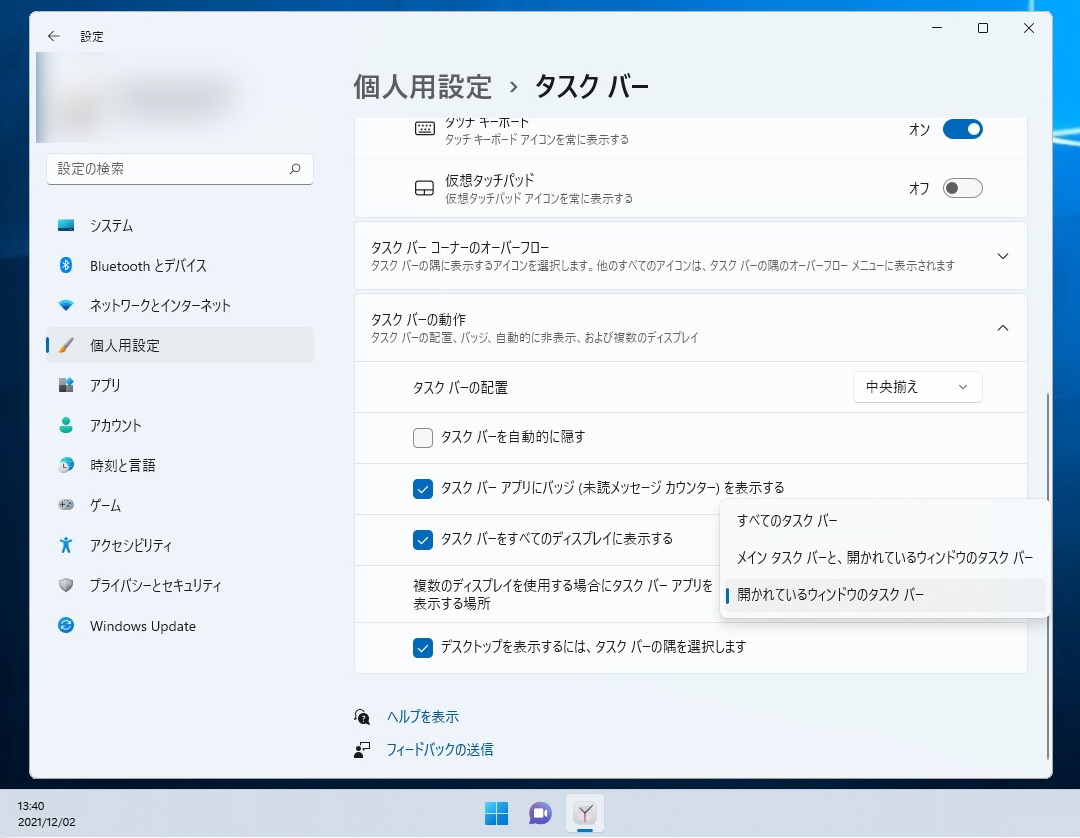
Task: Expand タスク バー コーナーのオーバーフロー section
Action: 1002,255
